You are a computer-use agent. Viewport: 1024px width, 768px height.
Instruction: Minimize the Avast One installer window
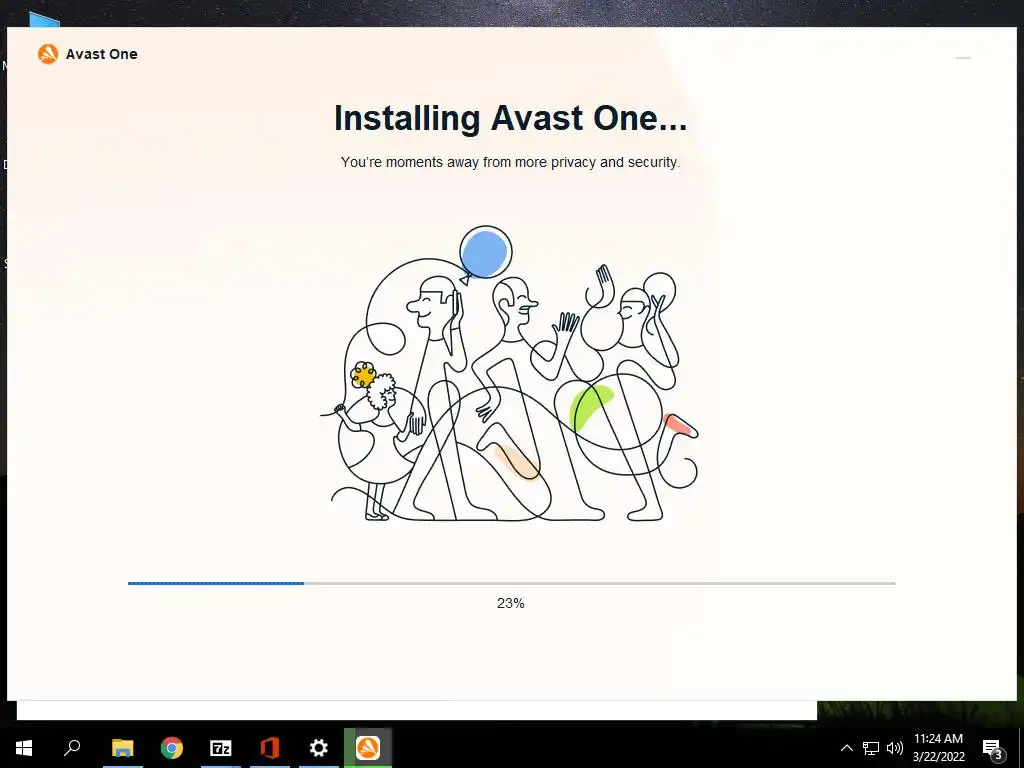pos(963,58)
